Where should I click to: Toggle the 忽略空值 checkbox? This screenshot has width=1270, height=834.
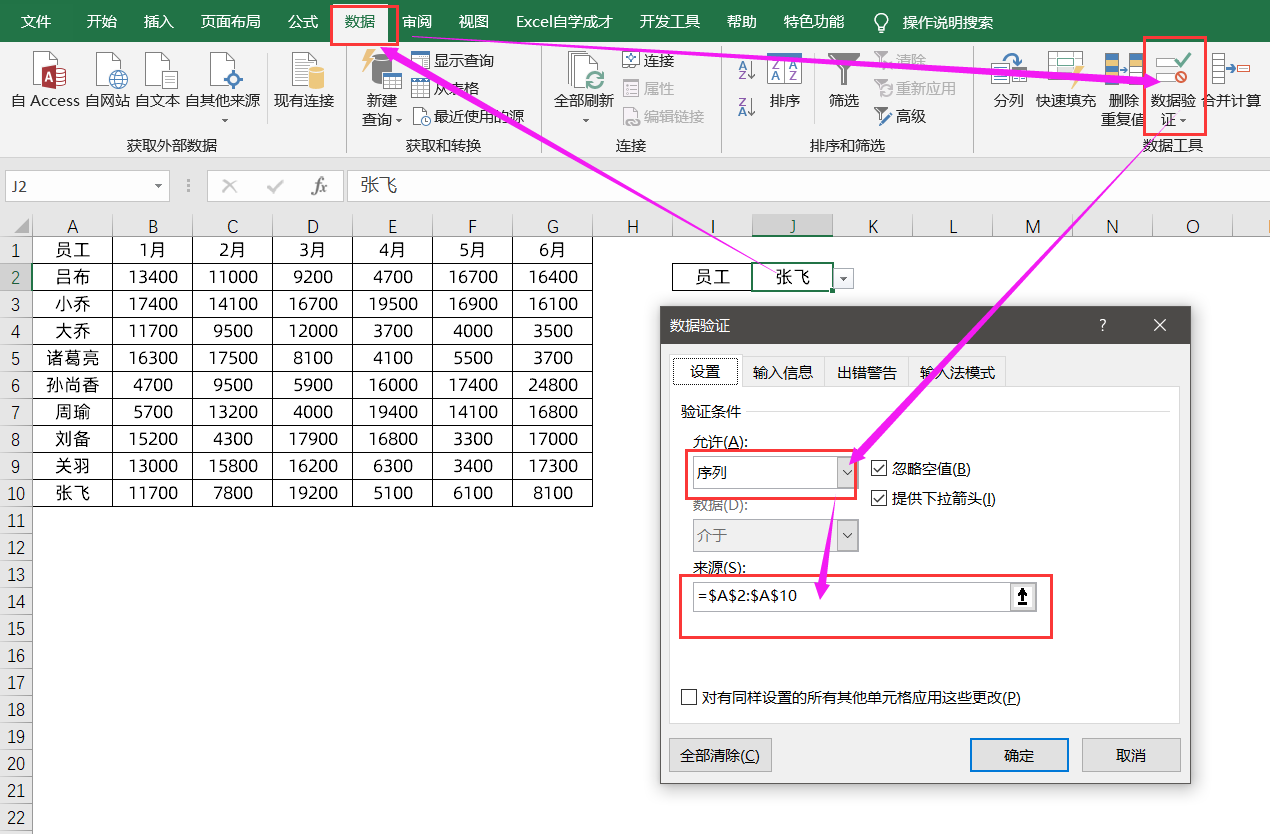click(x=879, y=469)
